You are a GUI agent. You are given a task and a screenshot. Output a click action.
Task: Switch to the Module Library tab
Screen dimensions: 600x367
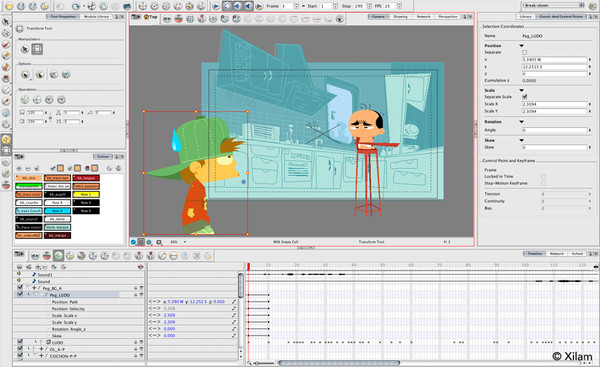96,17
